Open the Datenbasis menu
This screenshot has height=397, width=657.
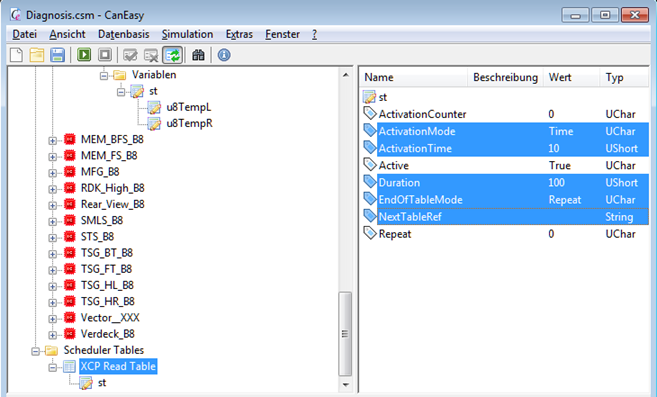tap(123, 34)
